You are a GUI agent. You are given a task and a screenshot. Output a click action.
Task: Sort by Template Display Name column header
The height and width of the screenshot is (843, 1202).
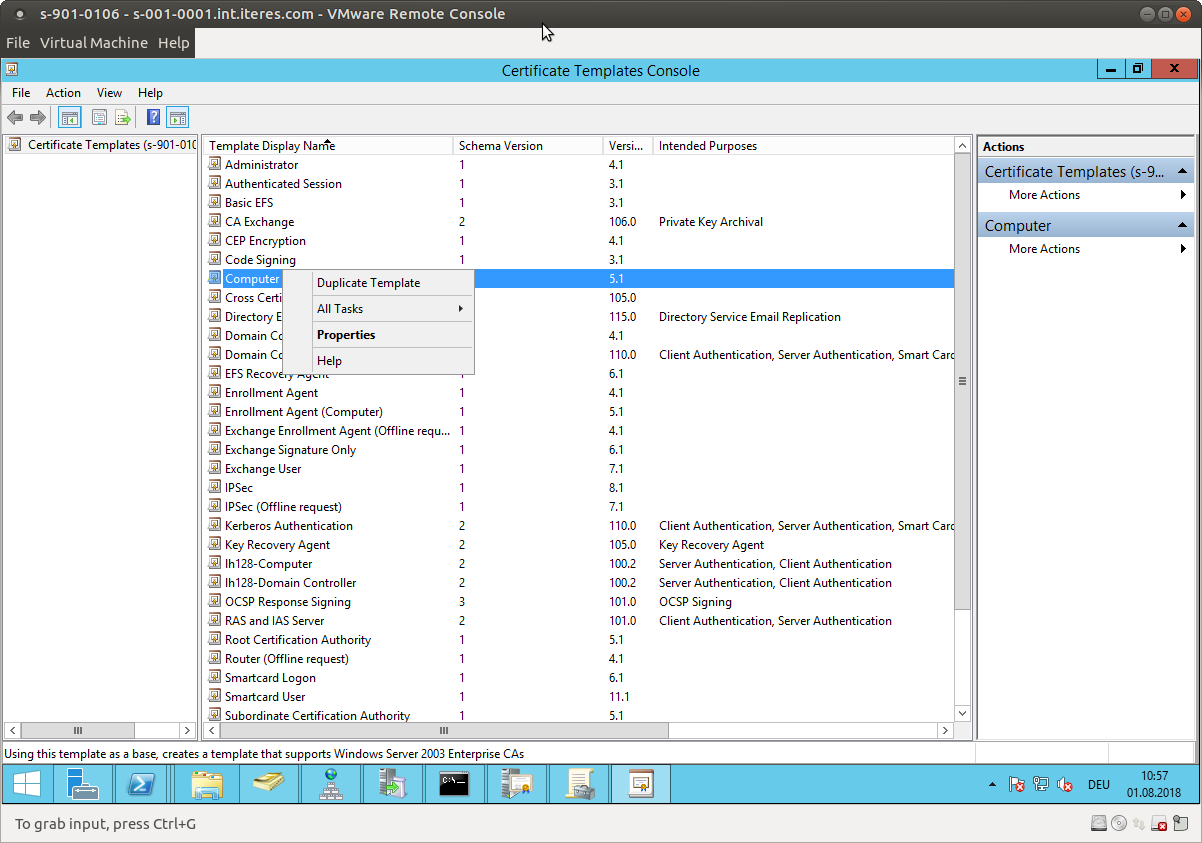pos(328,146)
